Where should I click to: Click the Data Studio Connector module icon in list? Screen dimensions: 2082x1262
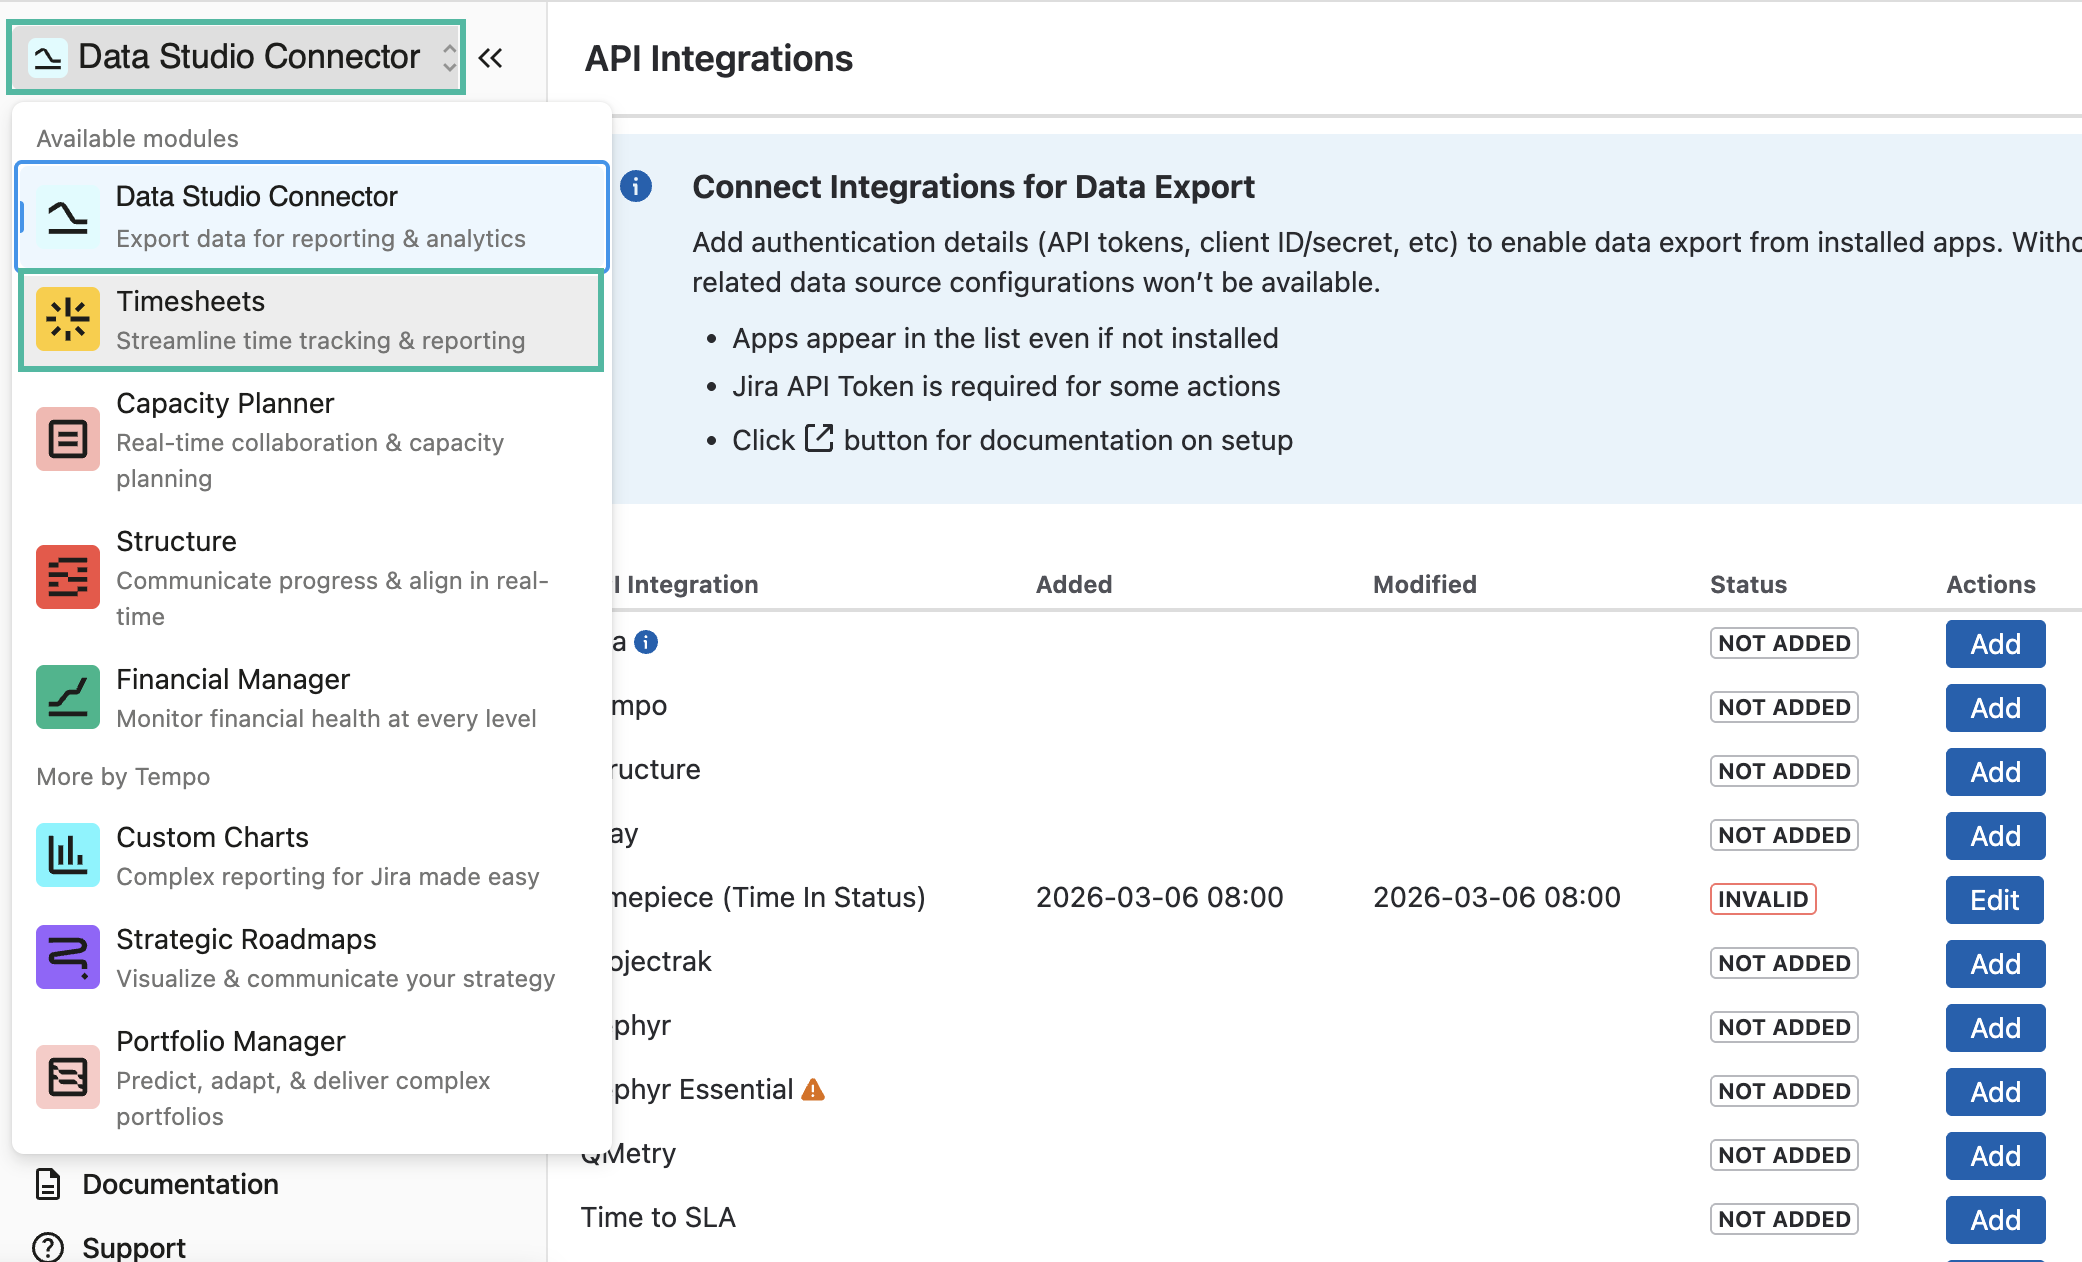pos(68,217)
